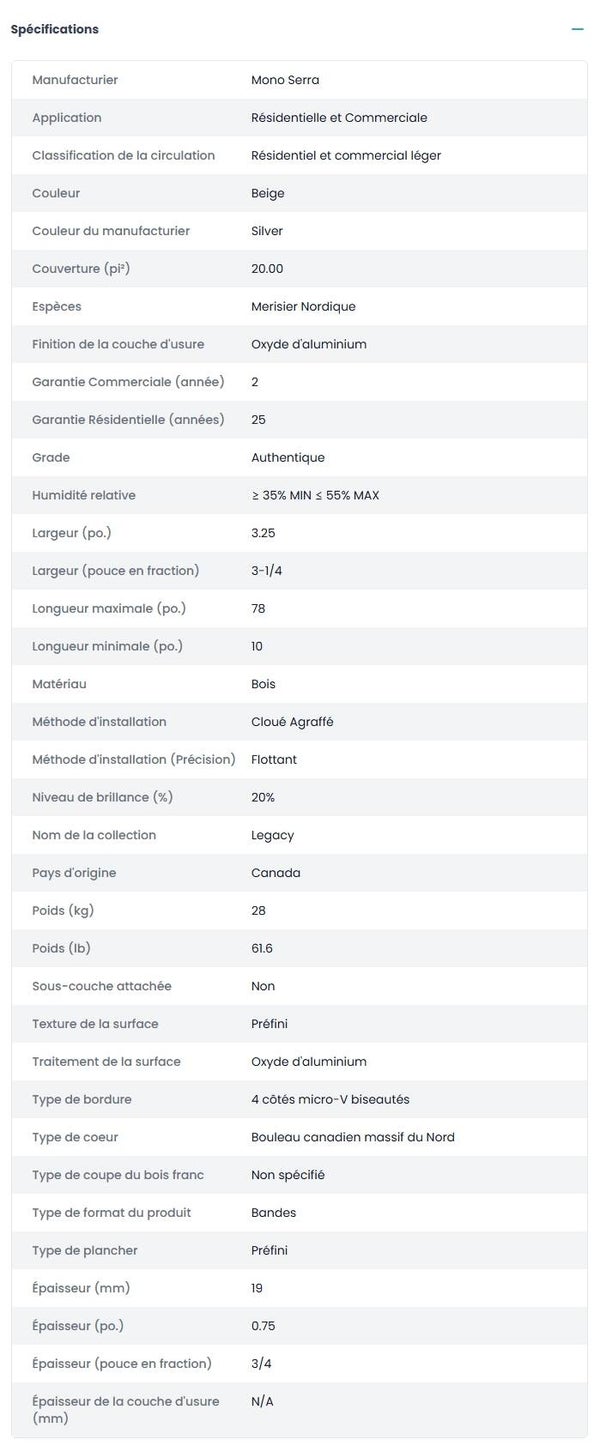Select the Garantie Résidentielle (années) label
This screenshot has width=600, height=1452.
click(x=128, y=420)
